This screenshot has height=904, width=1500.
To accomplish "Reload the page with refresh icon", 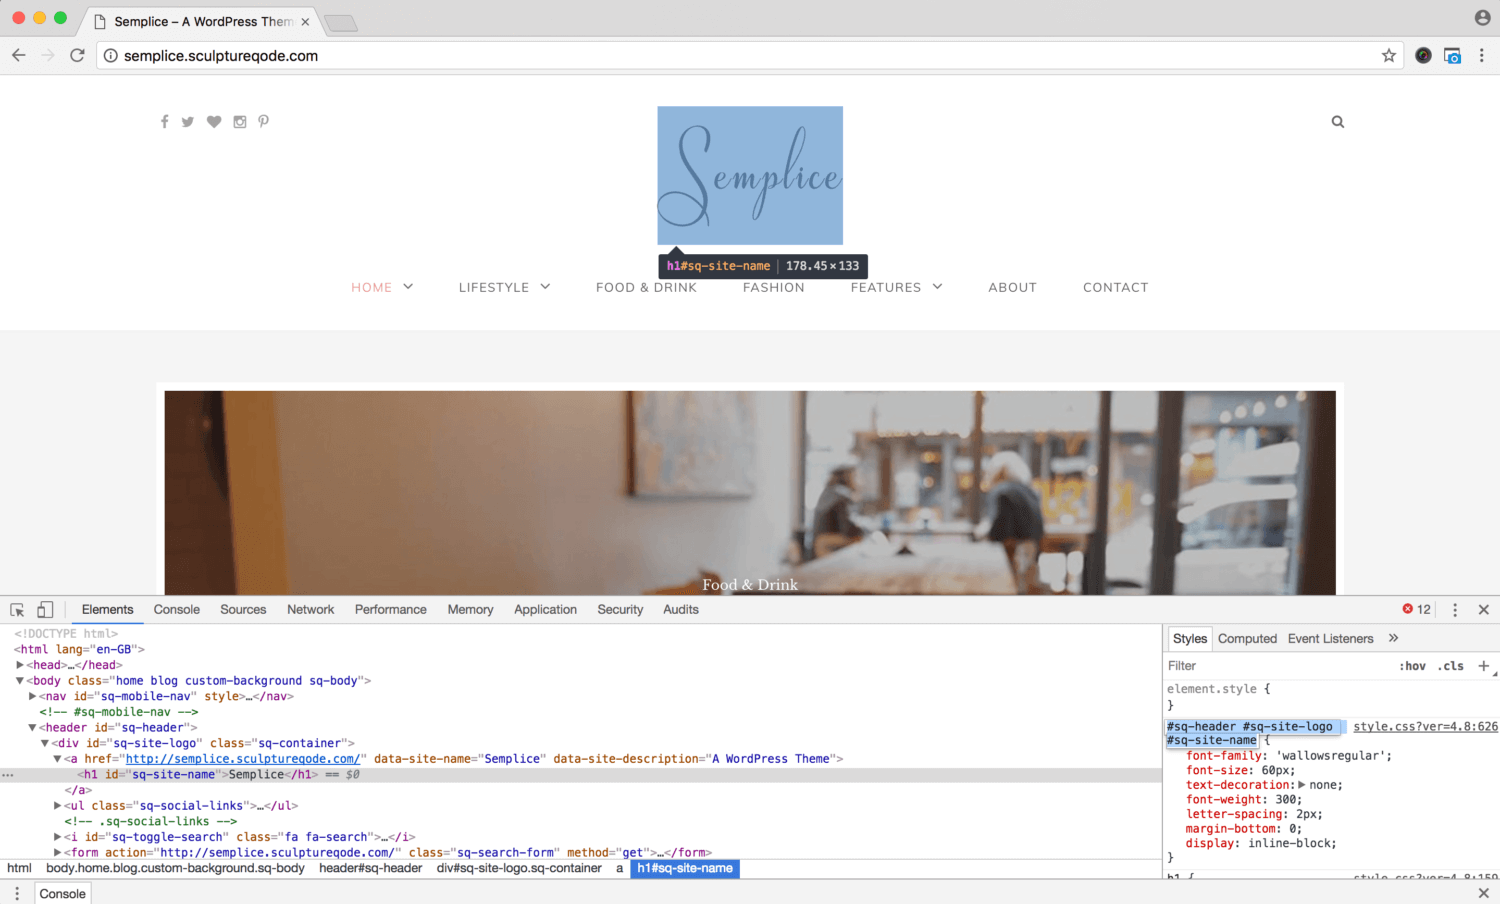I will pyautogui.click(x=77, y=55).
